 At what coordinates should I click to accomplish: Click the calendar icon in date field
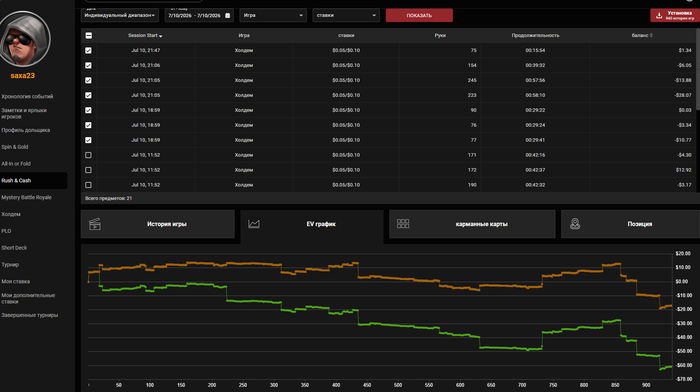[x=227, y=15]
